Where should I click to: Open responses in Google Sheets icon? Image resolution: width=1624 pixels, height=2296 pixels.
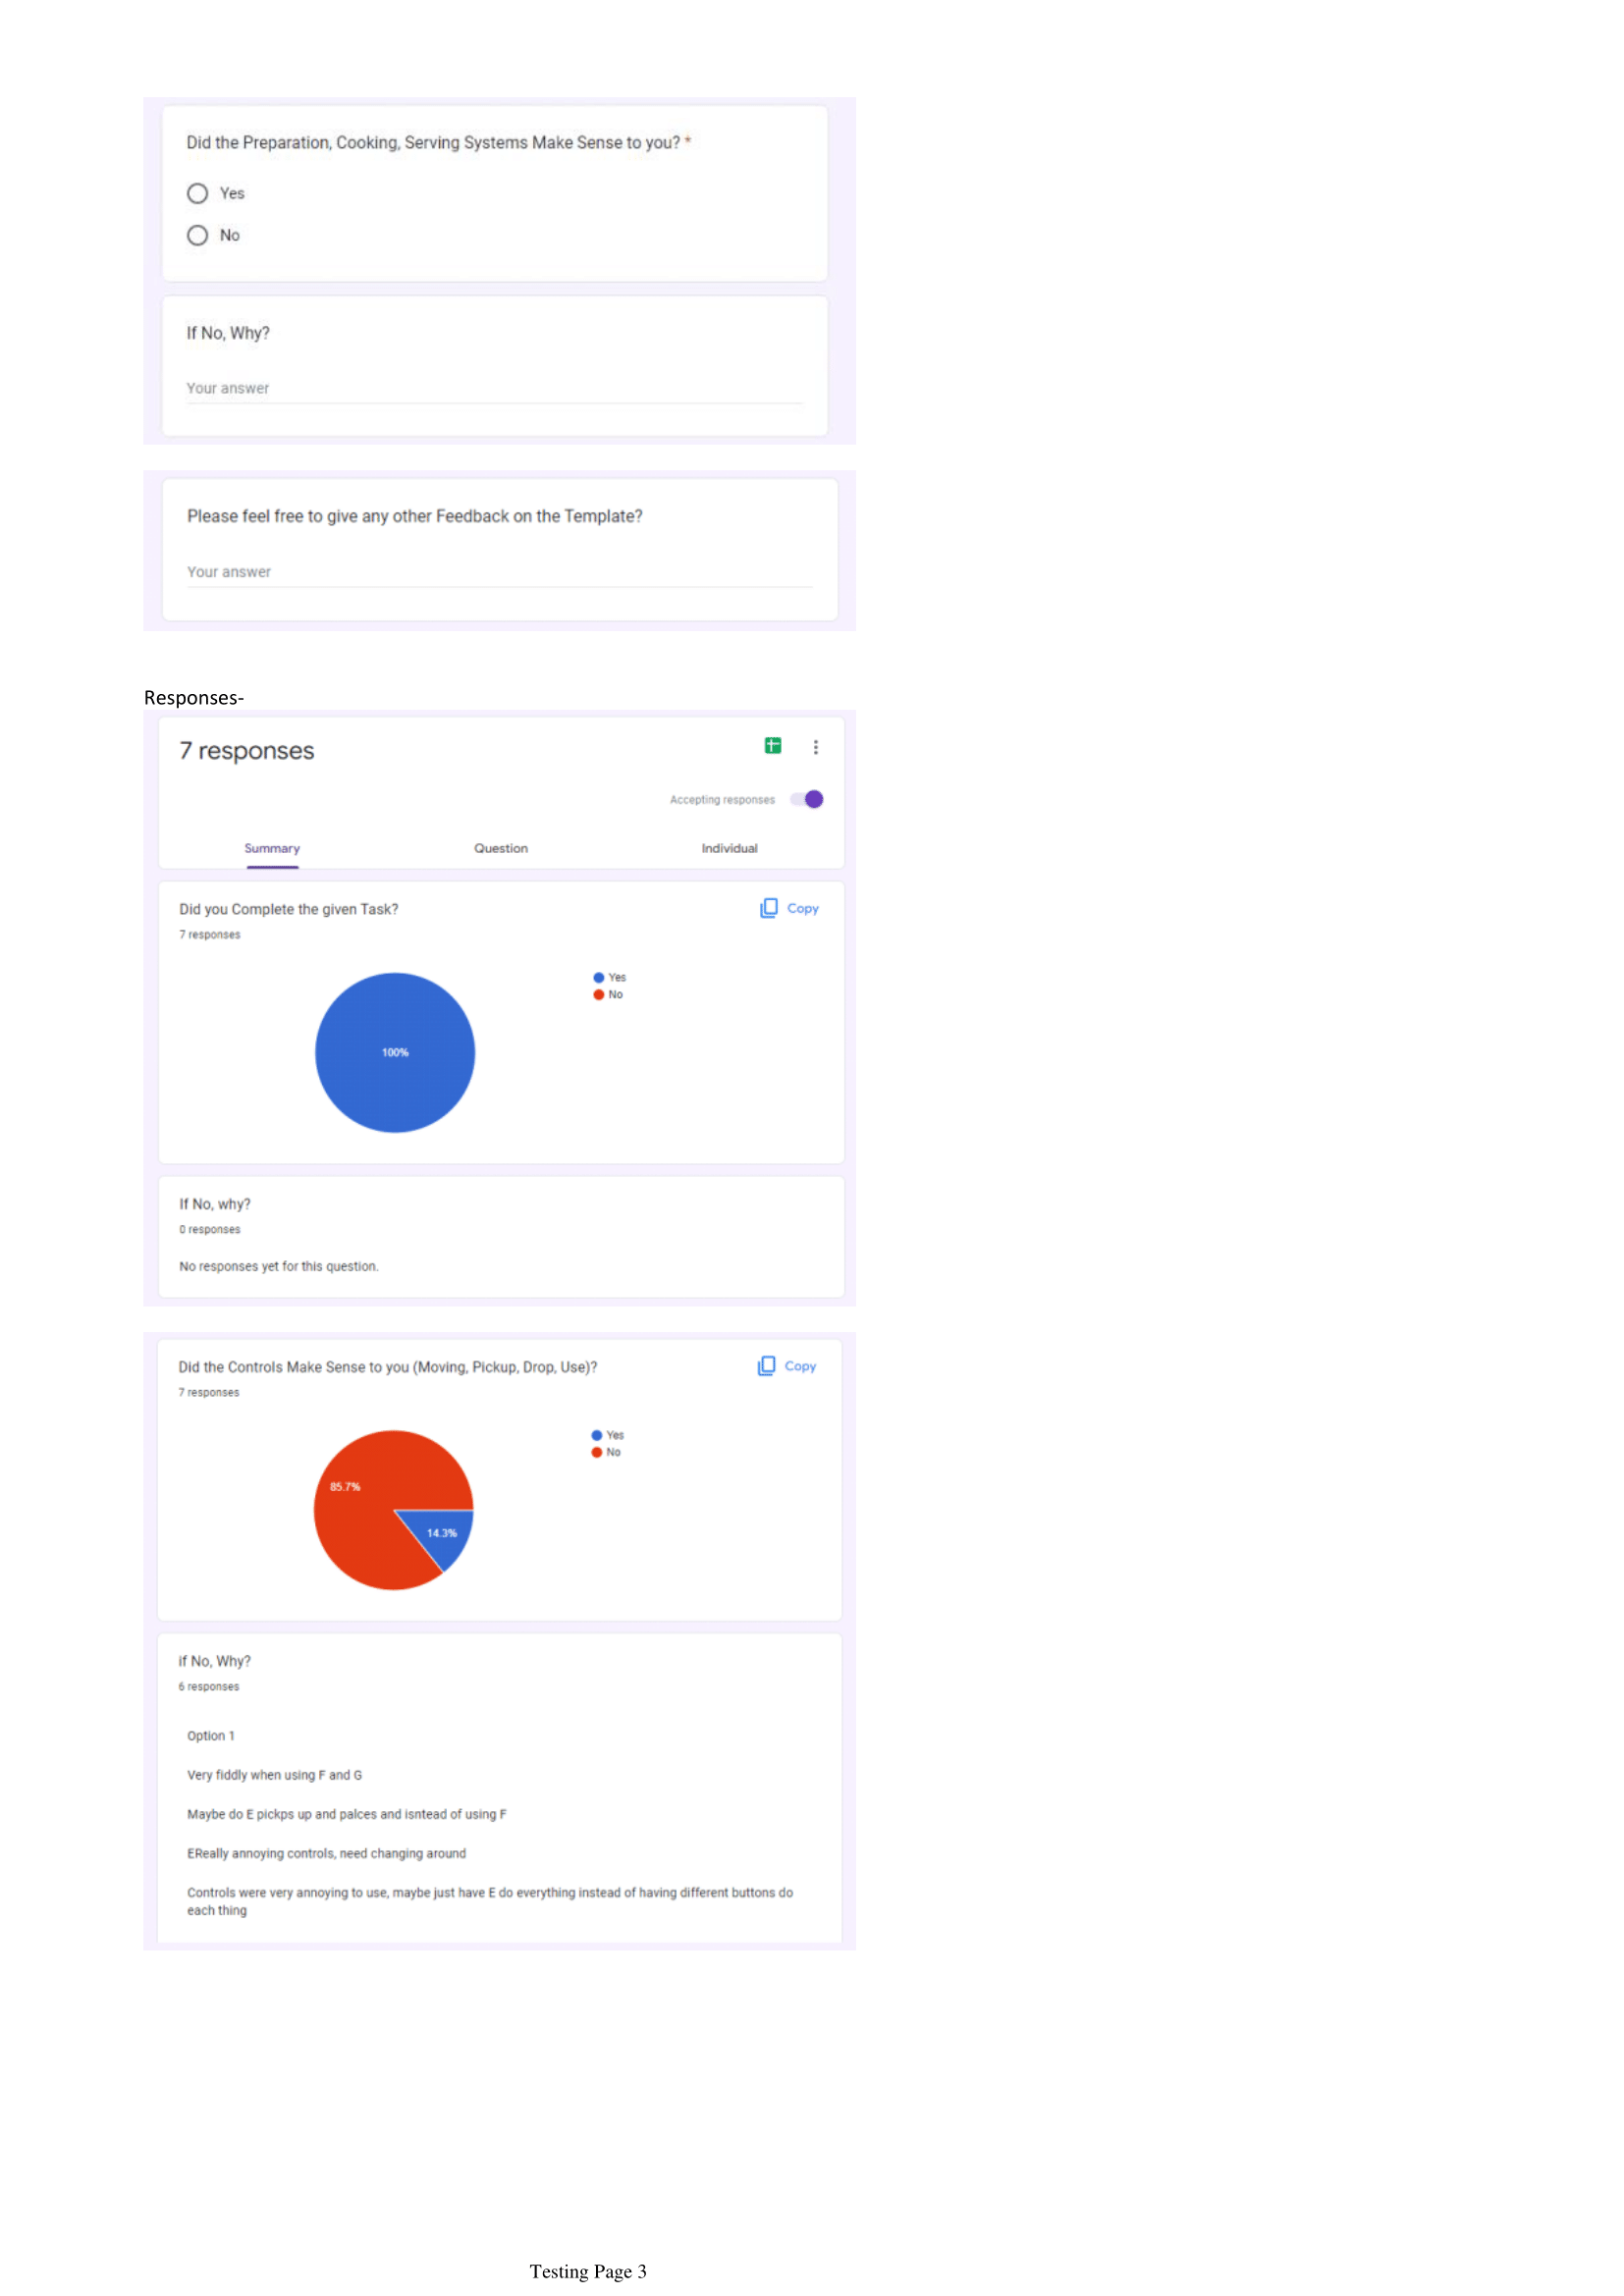pyautogui.click(x=772, y=746)
